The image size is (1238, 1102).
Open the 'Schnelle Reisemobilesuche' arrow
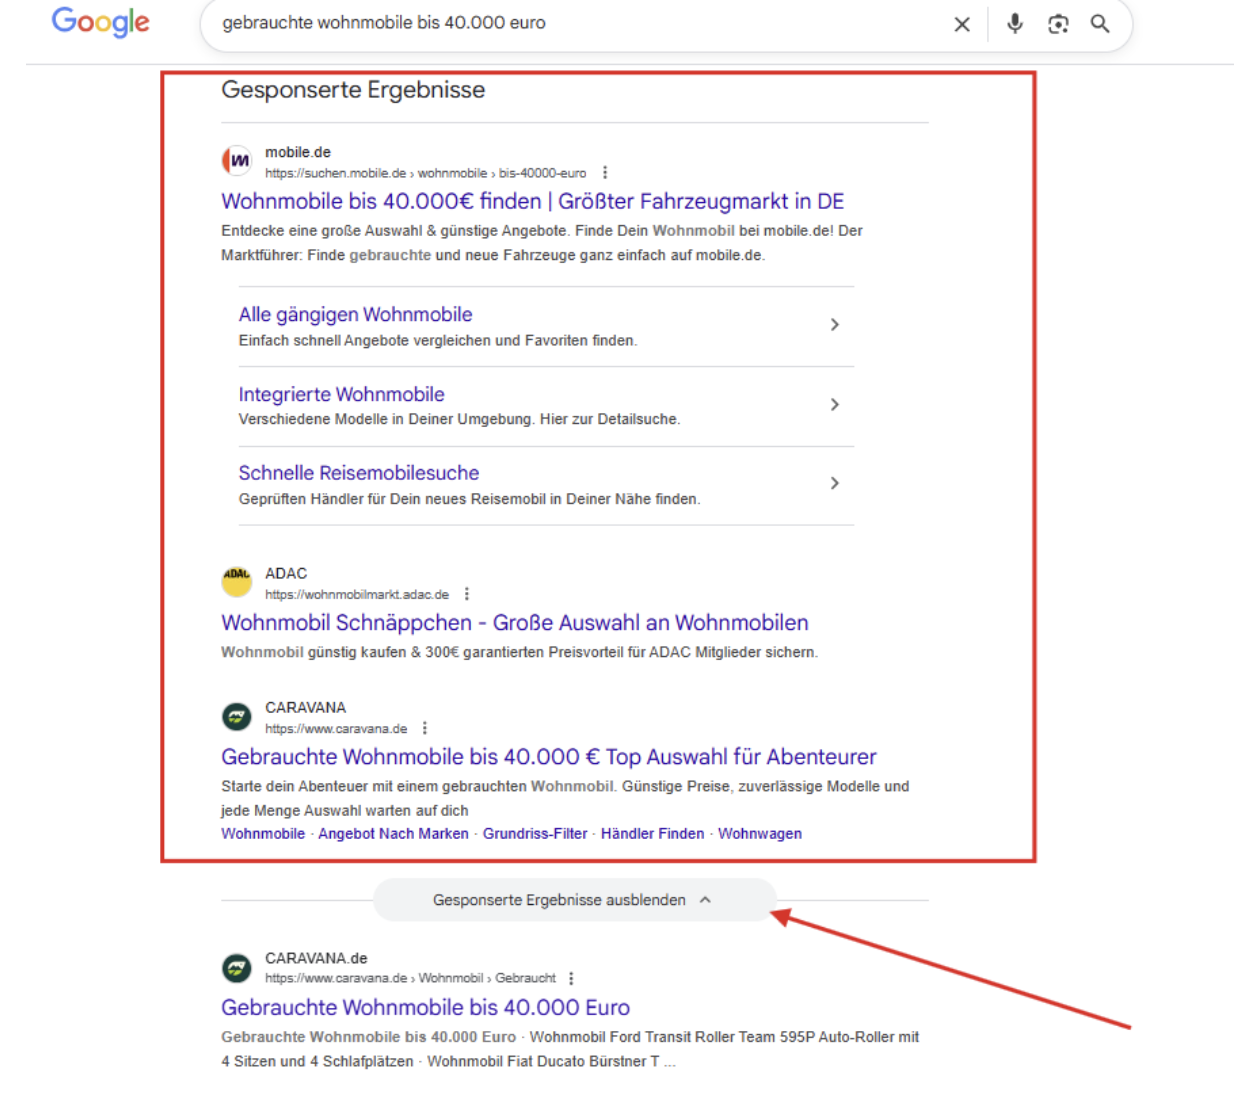[835, 483]
